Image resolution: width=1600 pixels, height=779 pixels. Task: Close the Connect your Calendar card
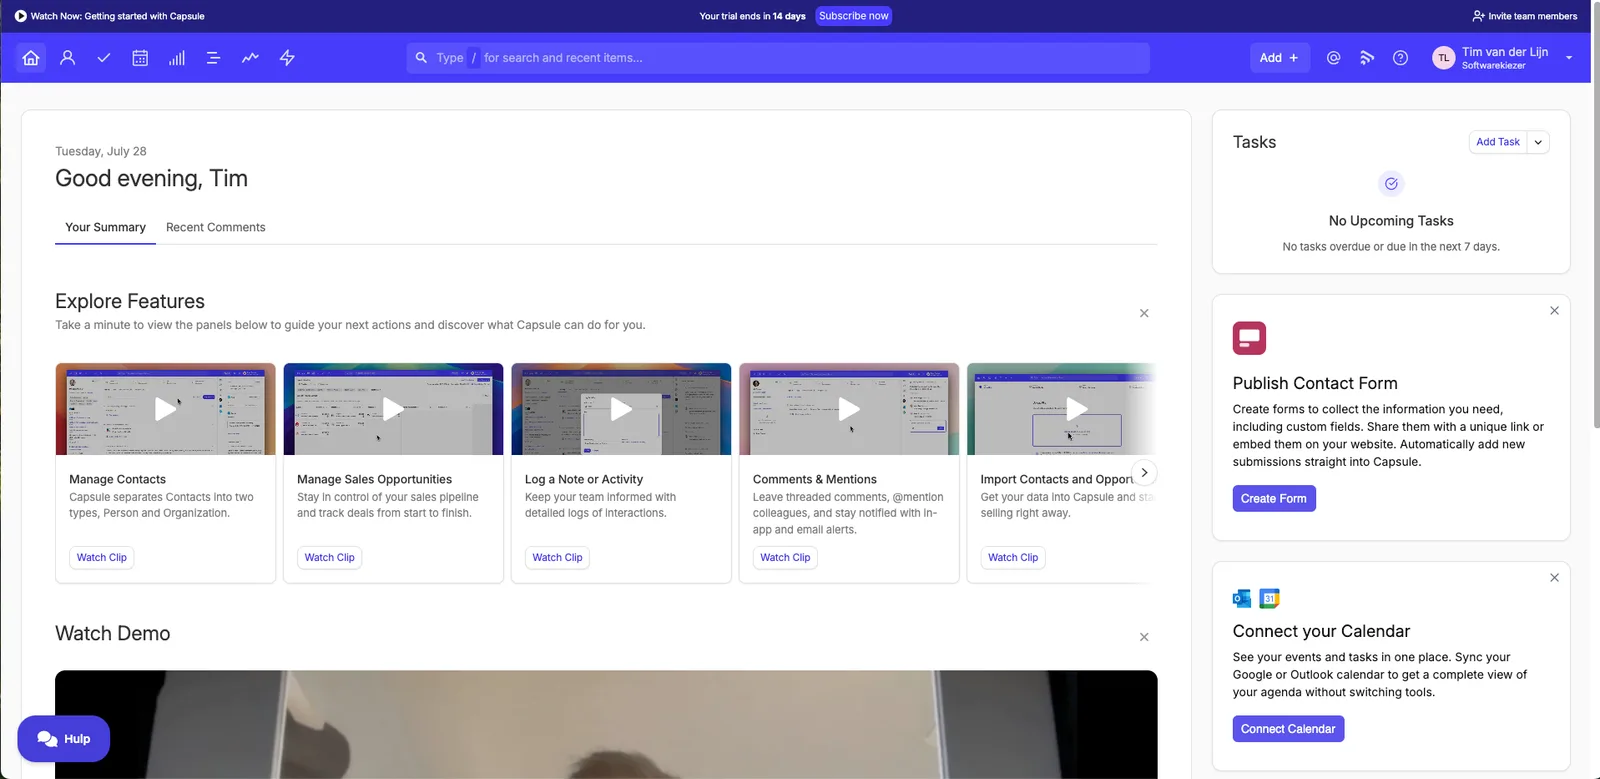[1554, 578]
